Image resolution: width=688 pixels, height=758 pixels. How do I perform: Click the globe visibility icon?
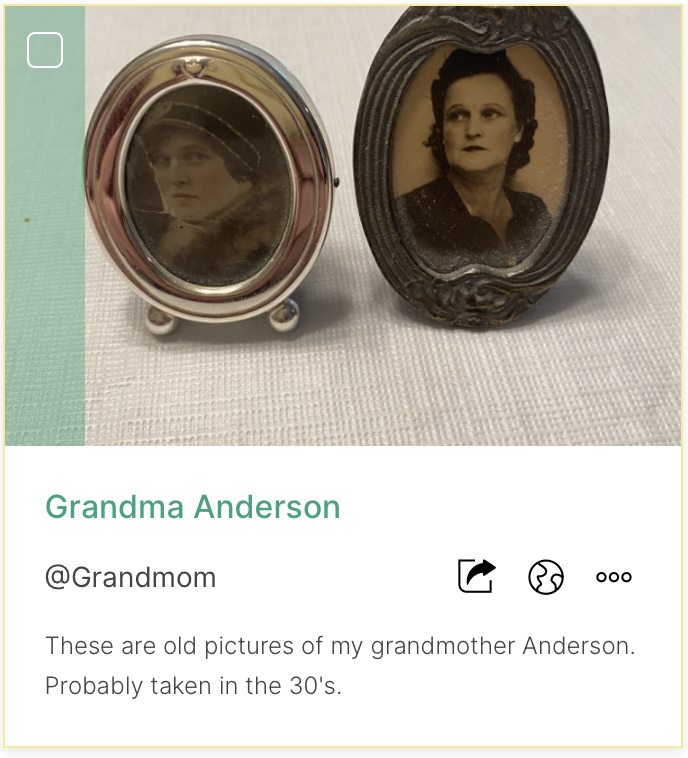[x=546, y=577]
